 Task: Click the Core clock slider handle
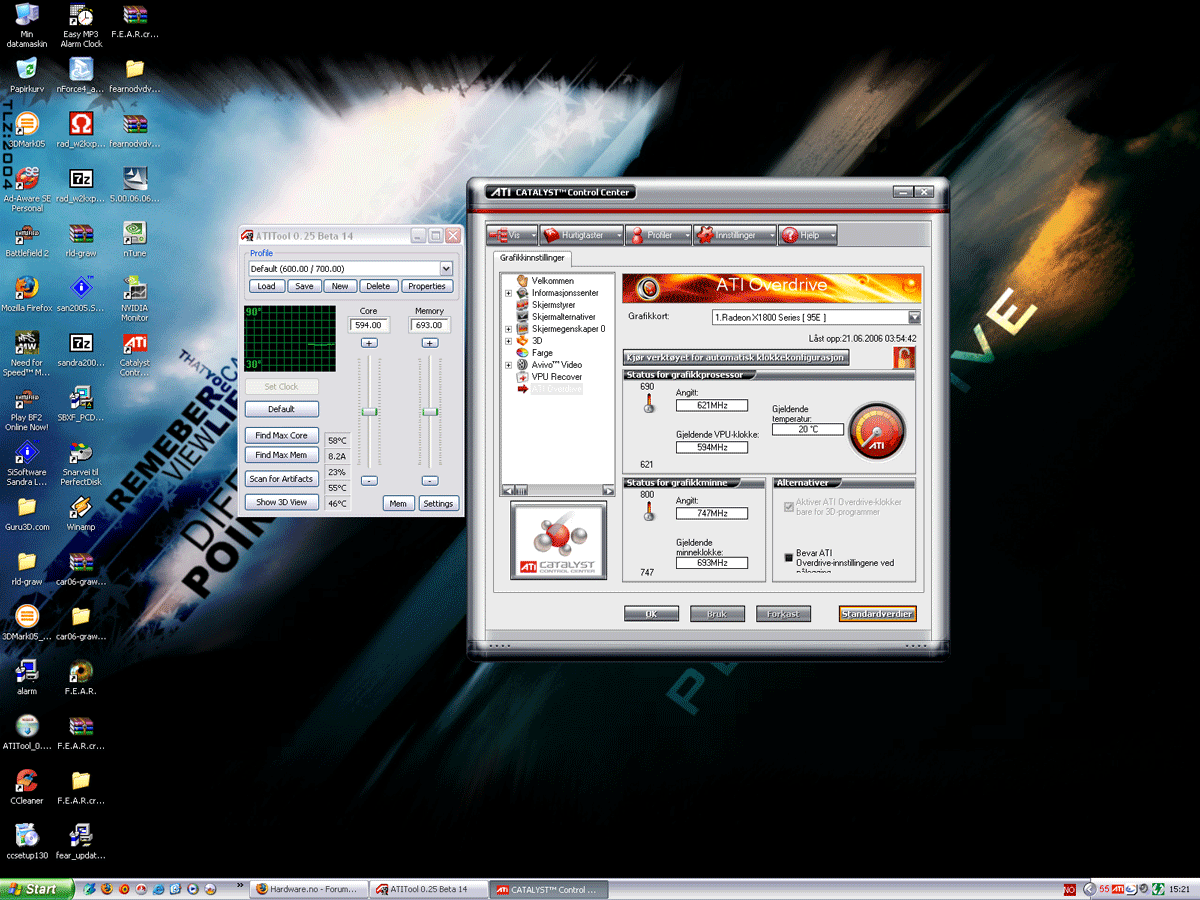pos(369,412)
